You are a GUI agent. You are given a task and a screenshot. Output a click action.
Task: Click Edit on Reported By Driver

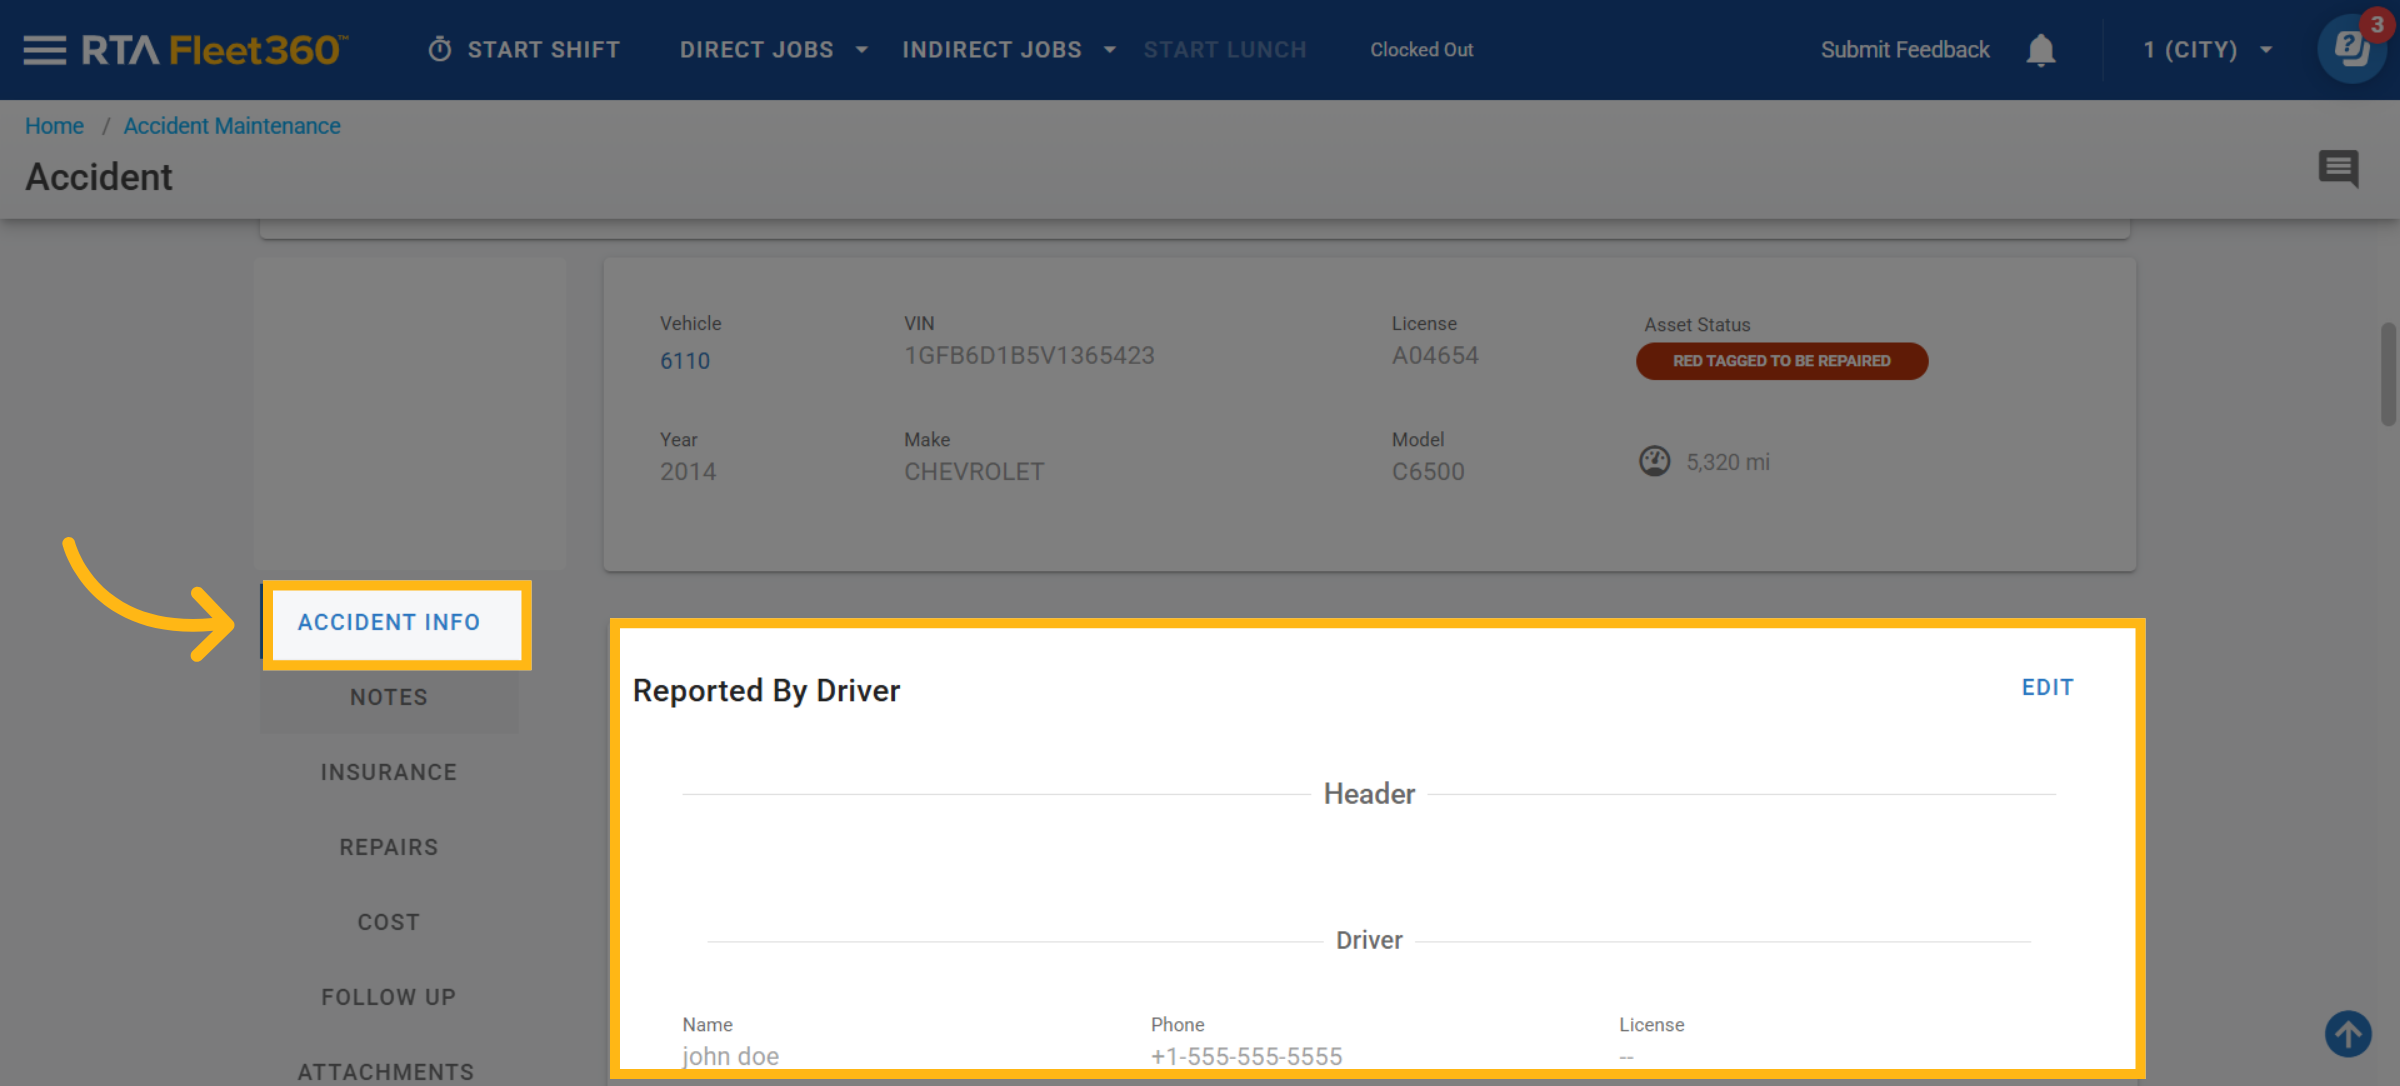(x=2047, y=687)
